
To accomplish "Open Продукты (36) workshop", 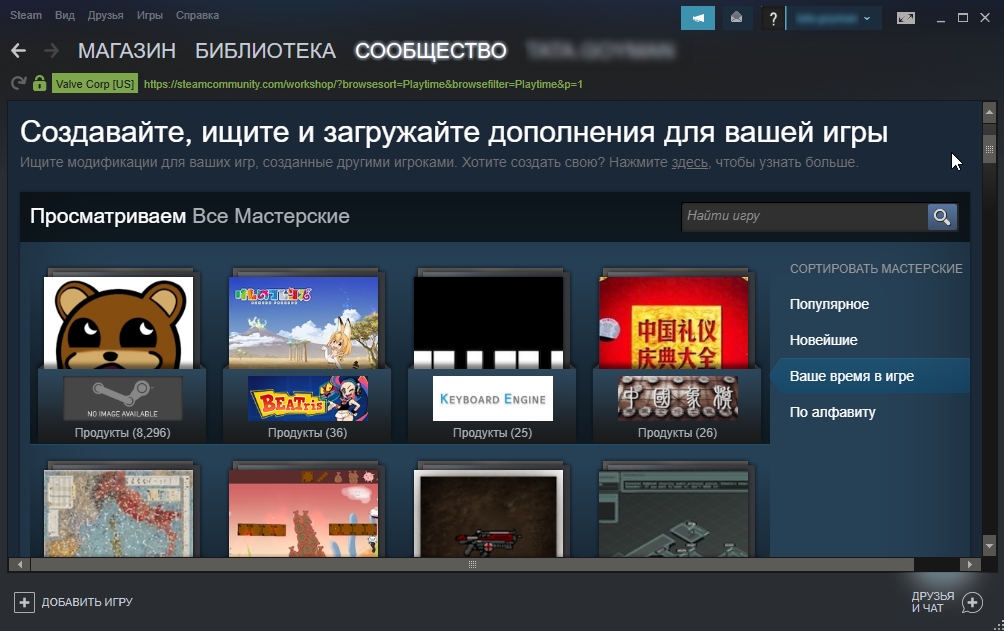I will 307,433.
